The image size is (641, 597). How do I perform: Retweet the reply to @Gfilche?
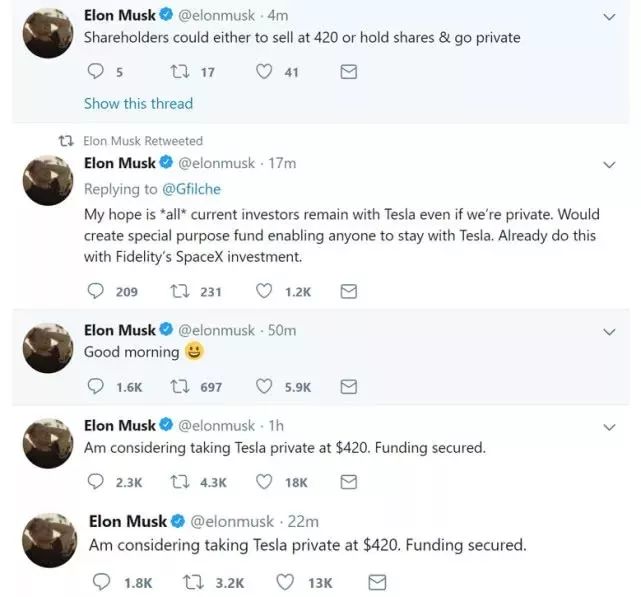click(179, 292)
